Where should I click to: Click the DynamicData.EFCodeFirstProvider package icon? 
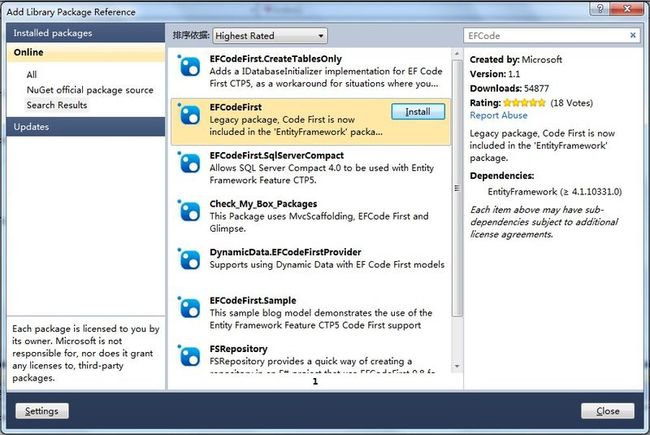tap(189, 260)
